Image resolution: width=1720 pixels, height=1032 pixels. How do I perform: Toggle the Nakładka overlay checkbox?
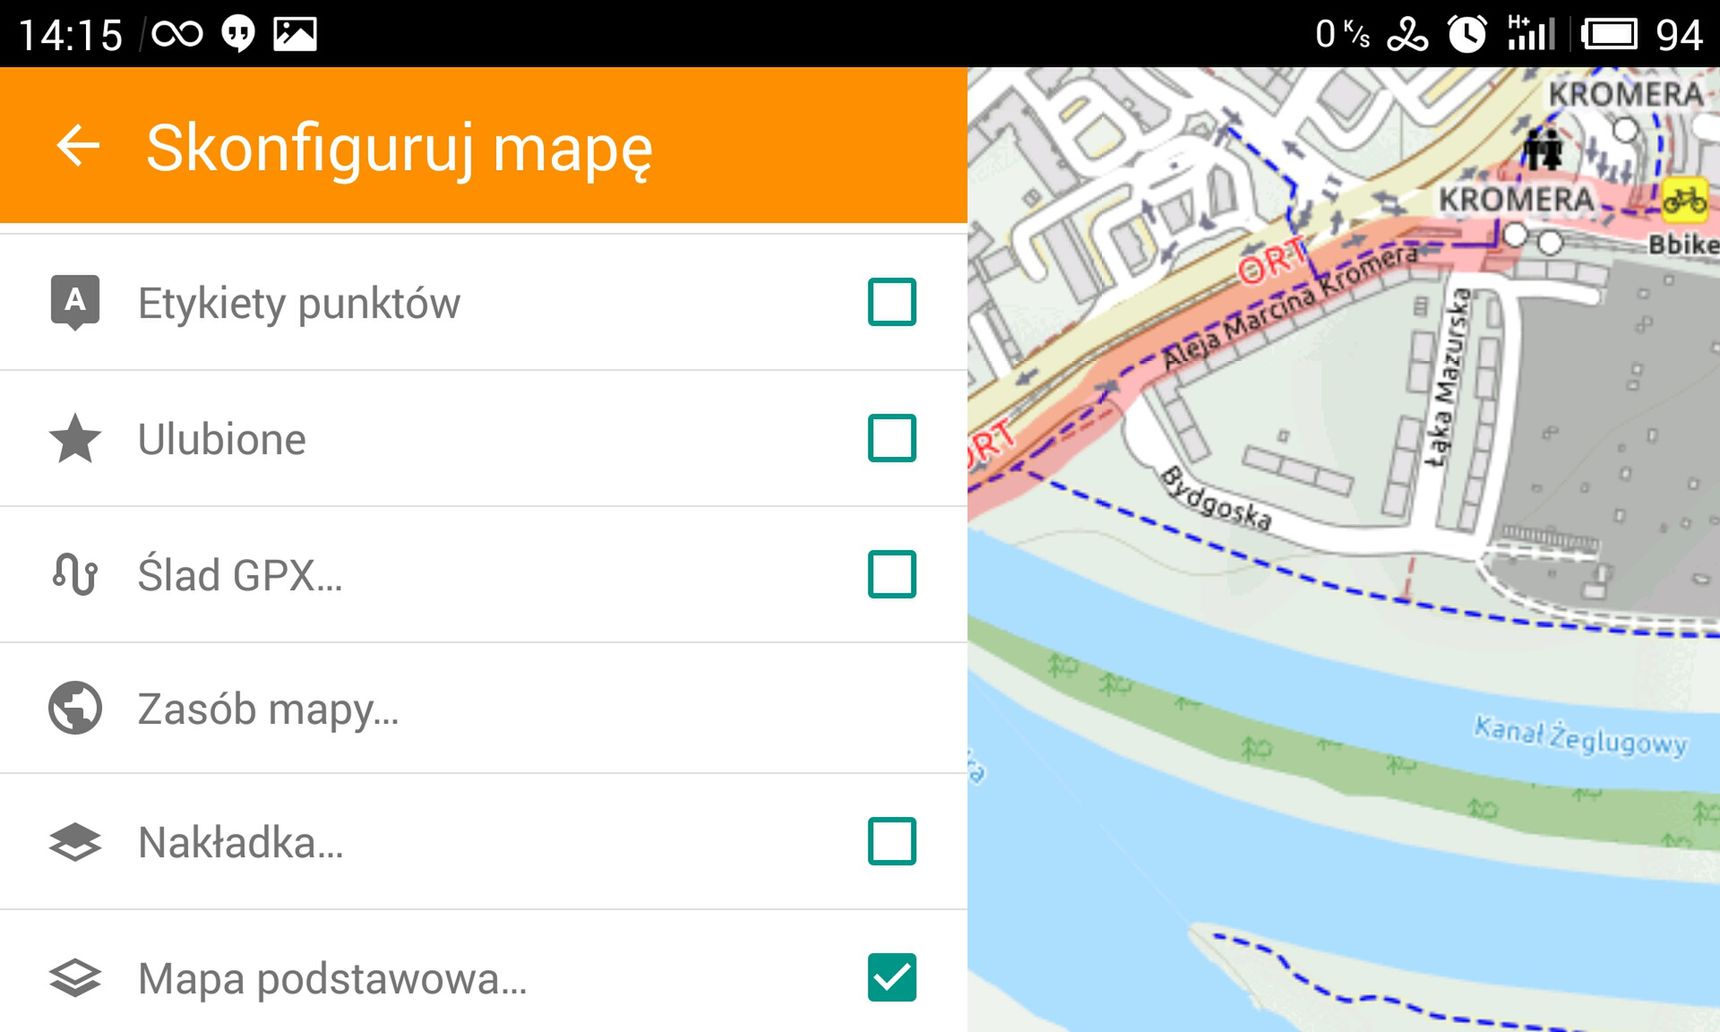pyautogui.click(x=892, y=841)
